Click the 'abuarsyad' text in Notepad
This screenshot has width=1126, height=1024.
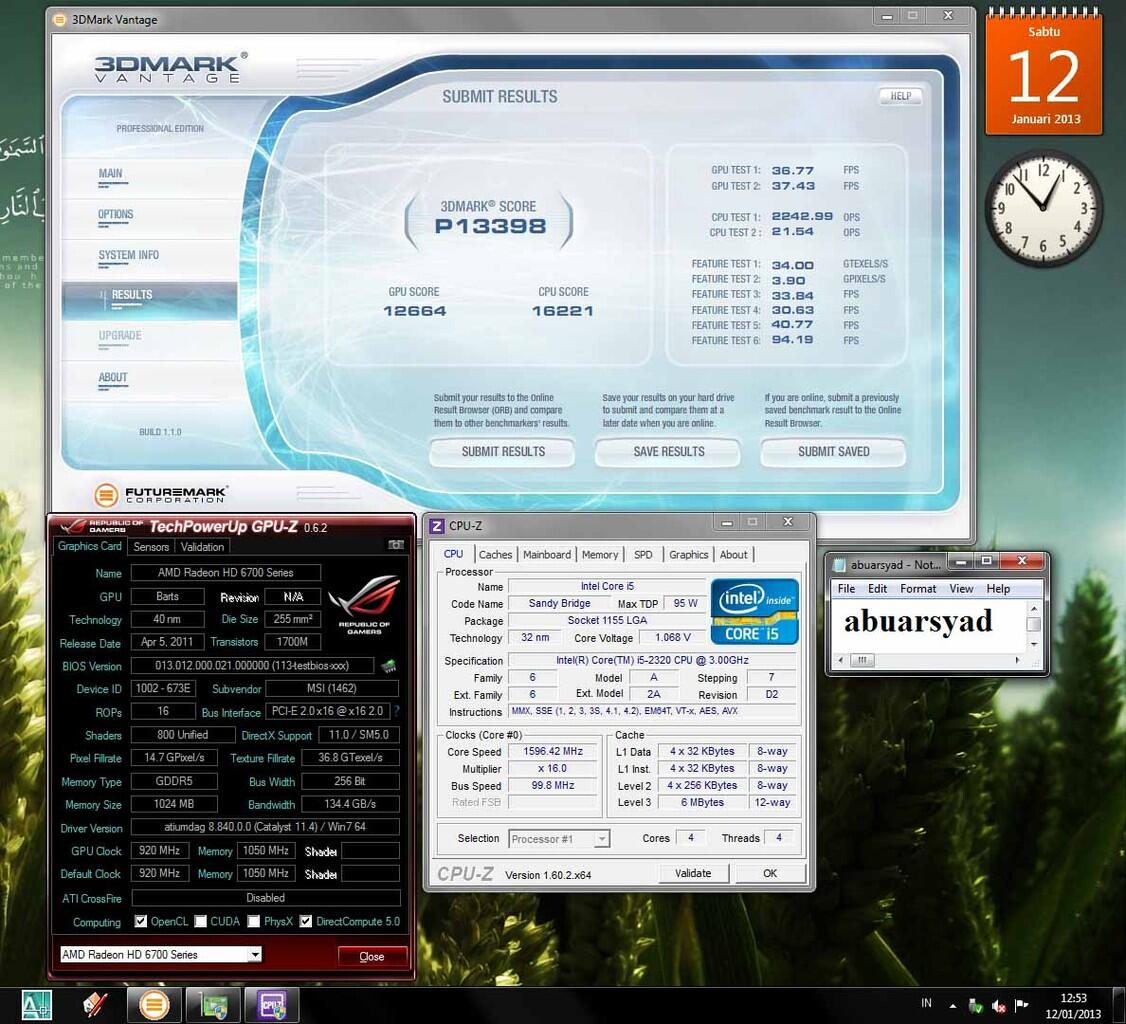click(918, 622)
